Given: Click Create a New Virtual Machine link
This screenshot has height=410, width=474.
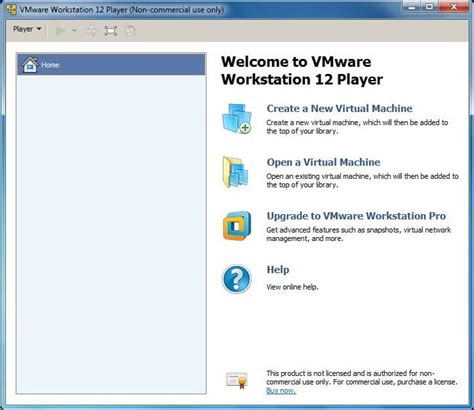Looking at the screenshot, I should [339, 108].
